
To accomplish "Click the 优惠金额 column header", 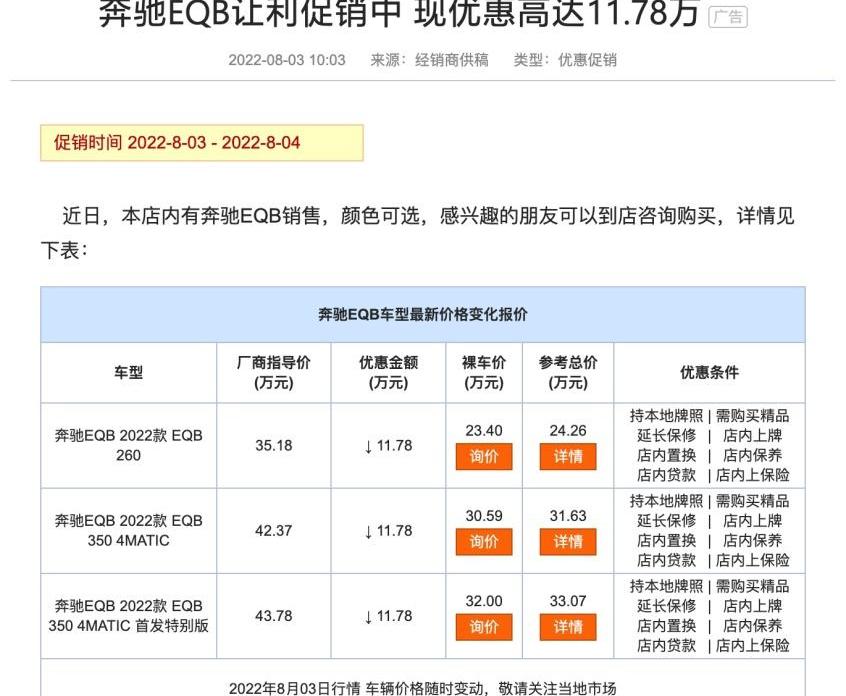I will [x=388, y=372].
